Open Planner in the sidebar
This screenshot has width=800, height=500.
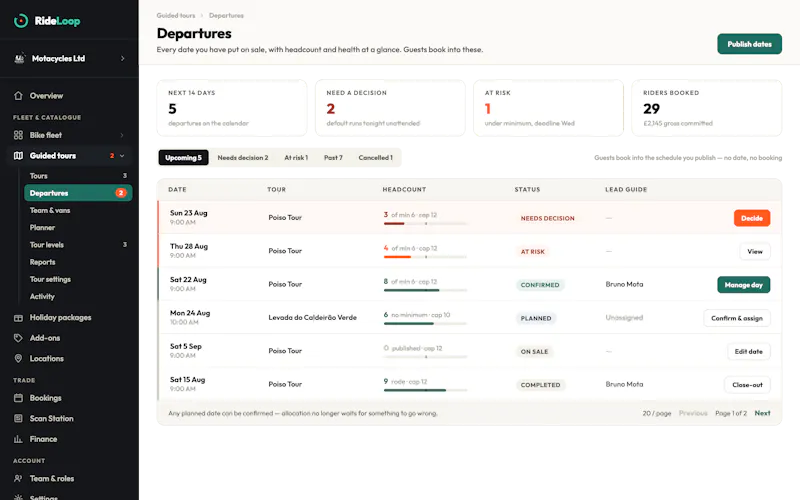coord(78,228)
